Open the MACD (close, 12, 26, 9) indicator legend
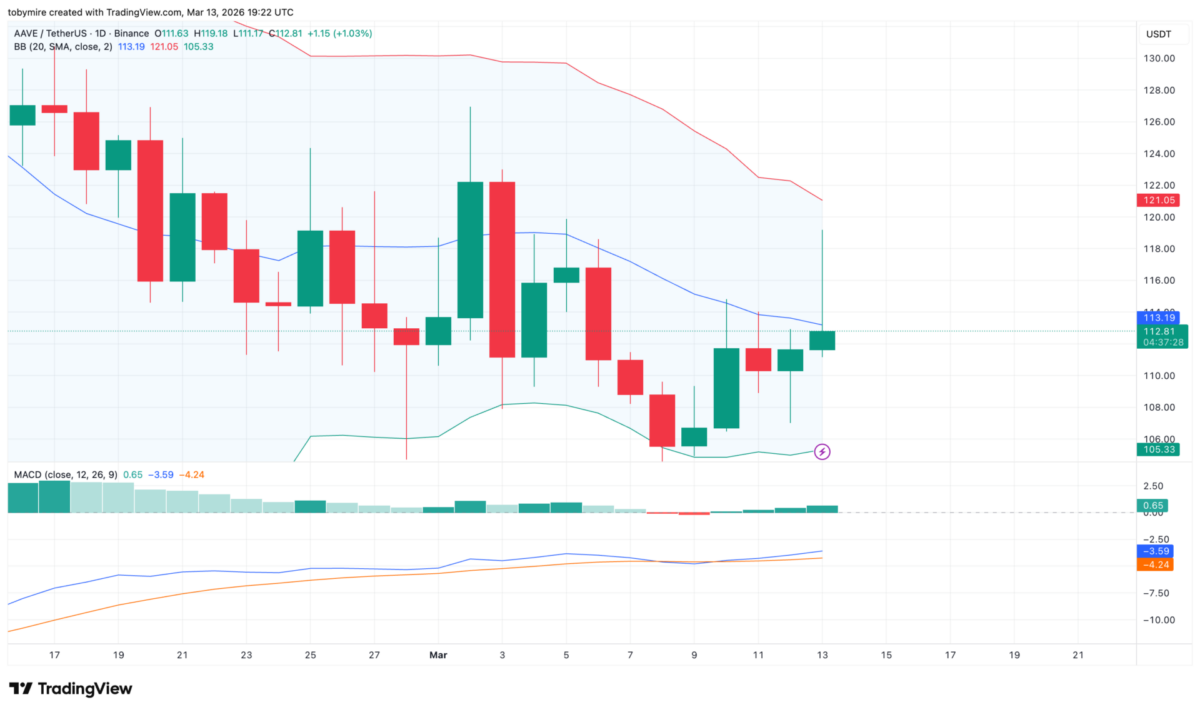 coord(65,474)
